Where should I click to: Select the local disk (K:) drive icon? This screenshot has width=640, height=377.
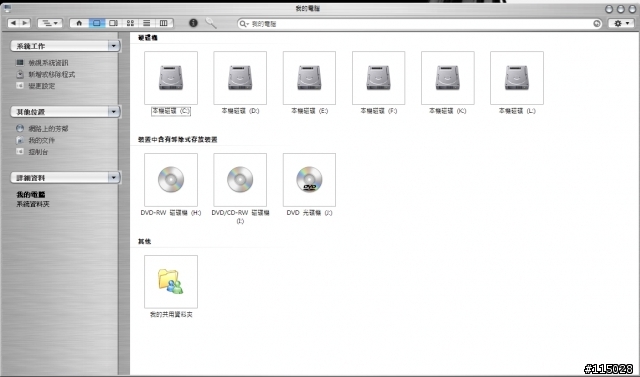448,78
